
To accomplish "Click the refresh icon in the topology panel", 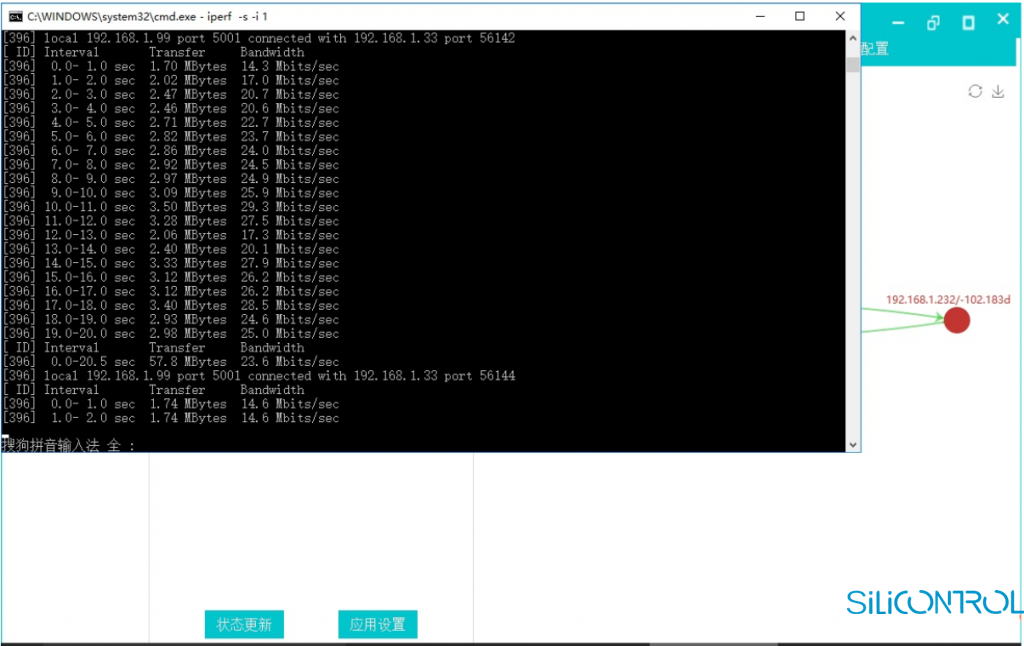I will point(975,91).
